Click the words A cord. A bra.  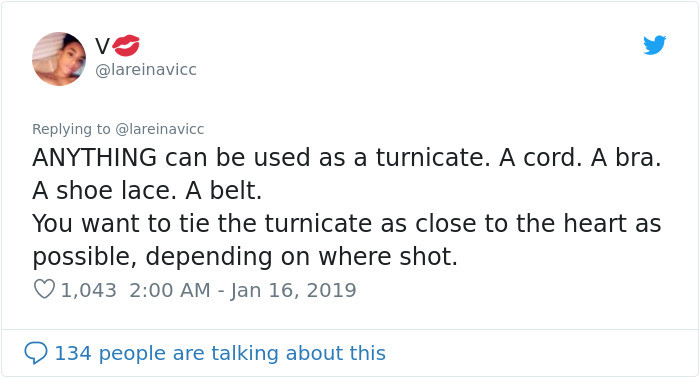(x=580, y=158)
